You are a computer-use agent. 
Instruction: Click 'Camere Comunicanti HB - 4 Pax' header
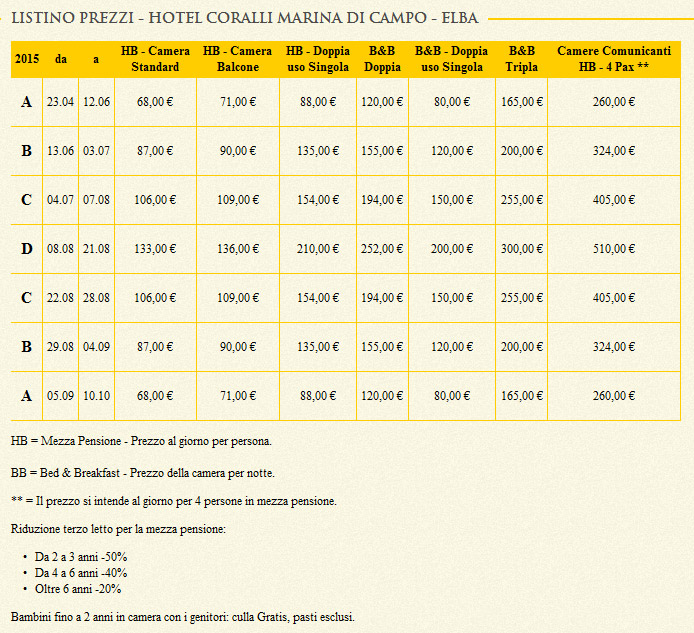point(614,59)
